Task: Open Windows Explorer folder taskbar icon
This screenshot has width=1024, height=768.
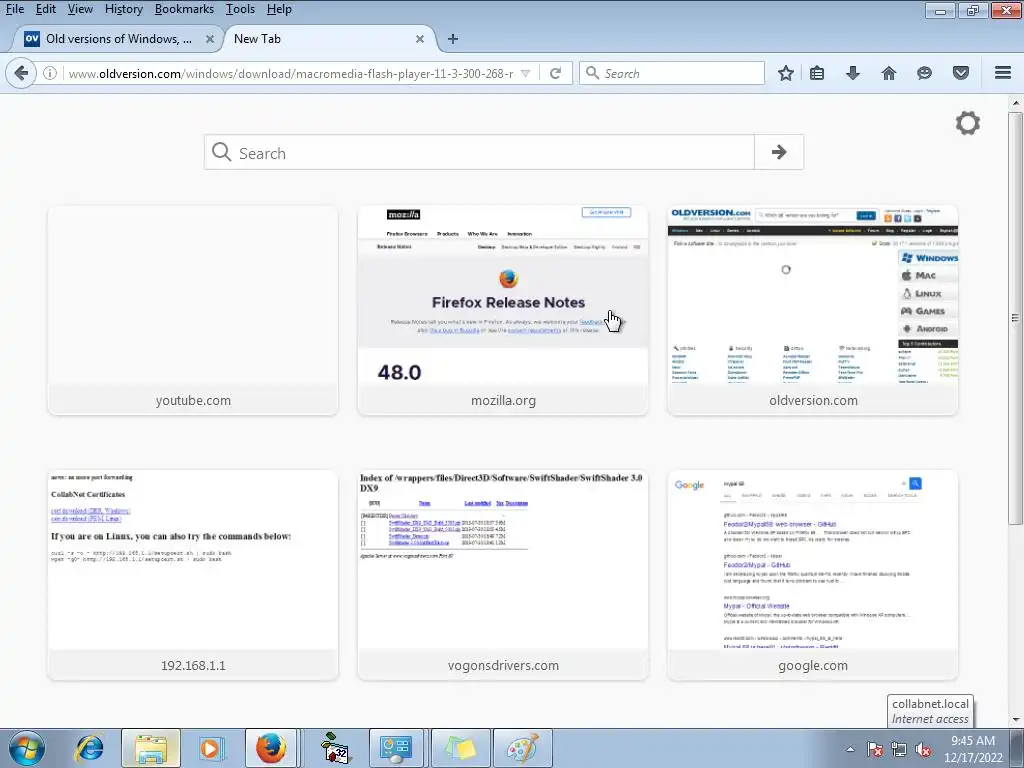Action: tap(150, 748)
